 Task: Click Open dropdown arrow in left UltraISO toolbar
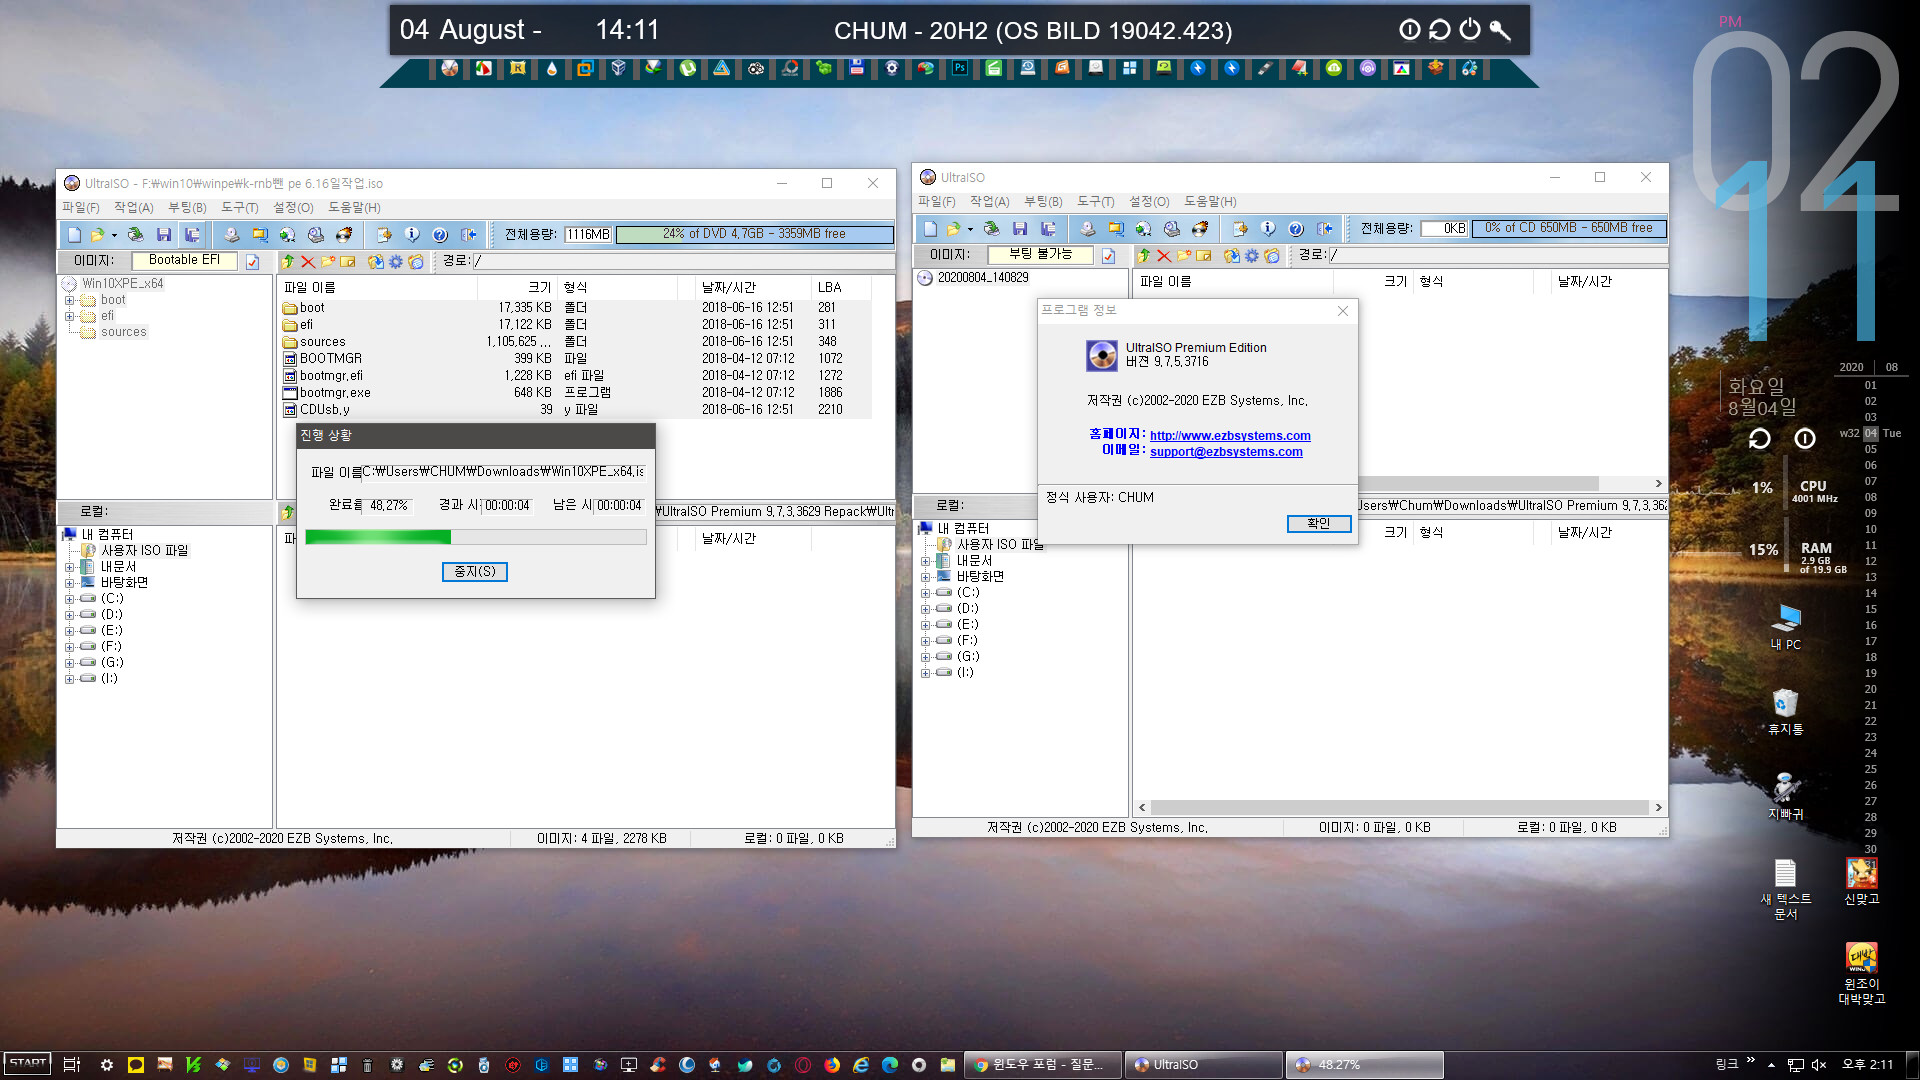[x=114, y=236]
